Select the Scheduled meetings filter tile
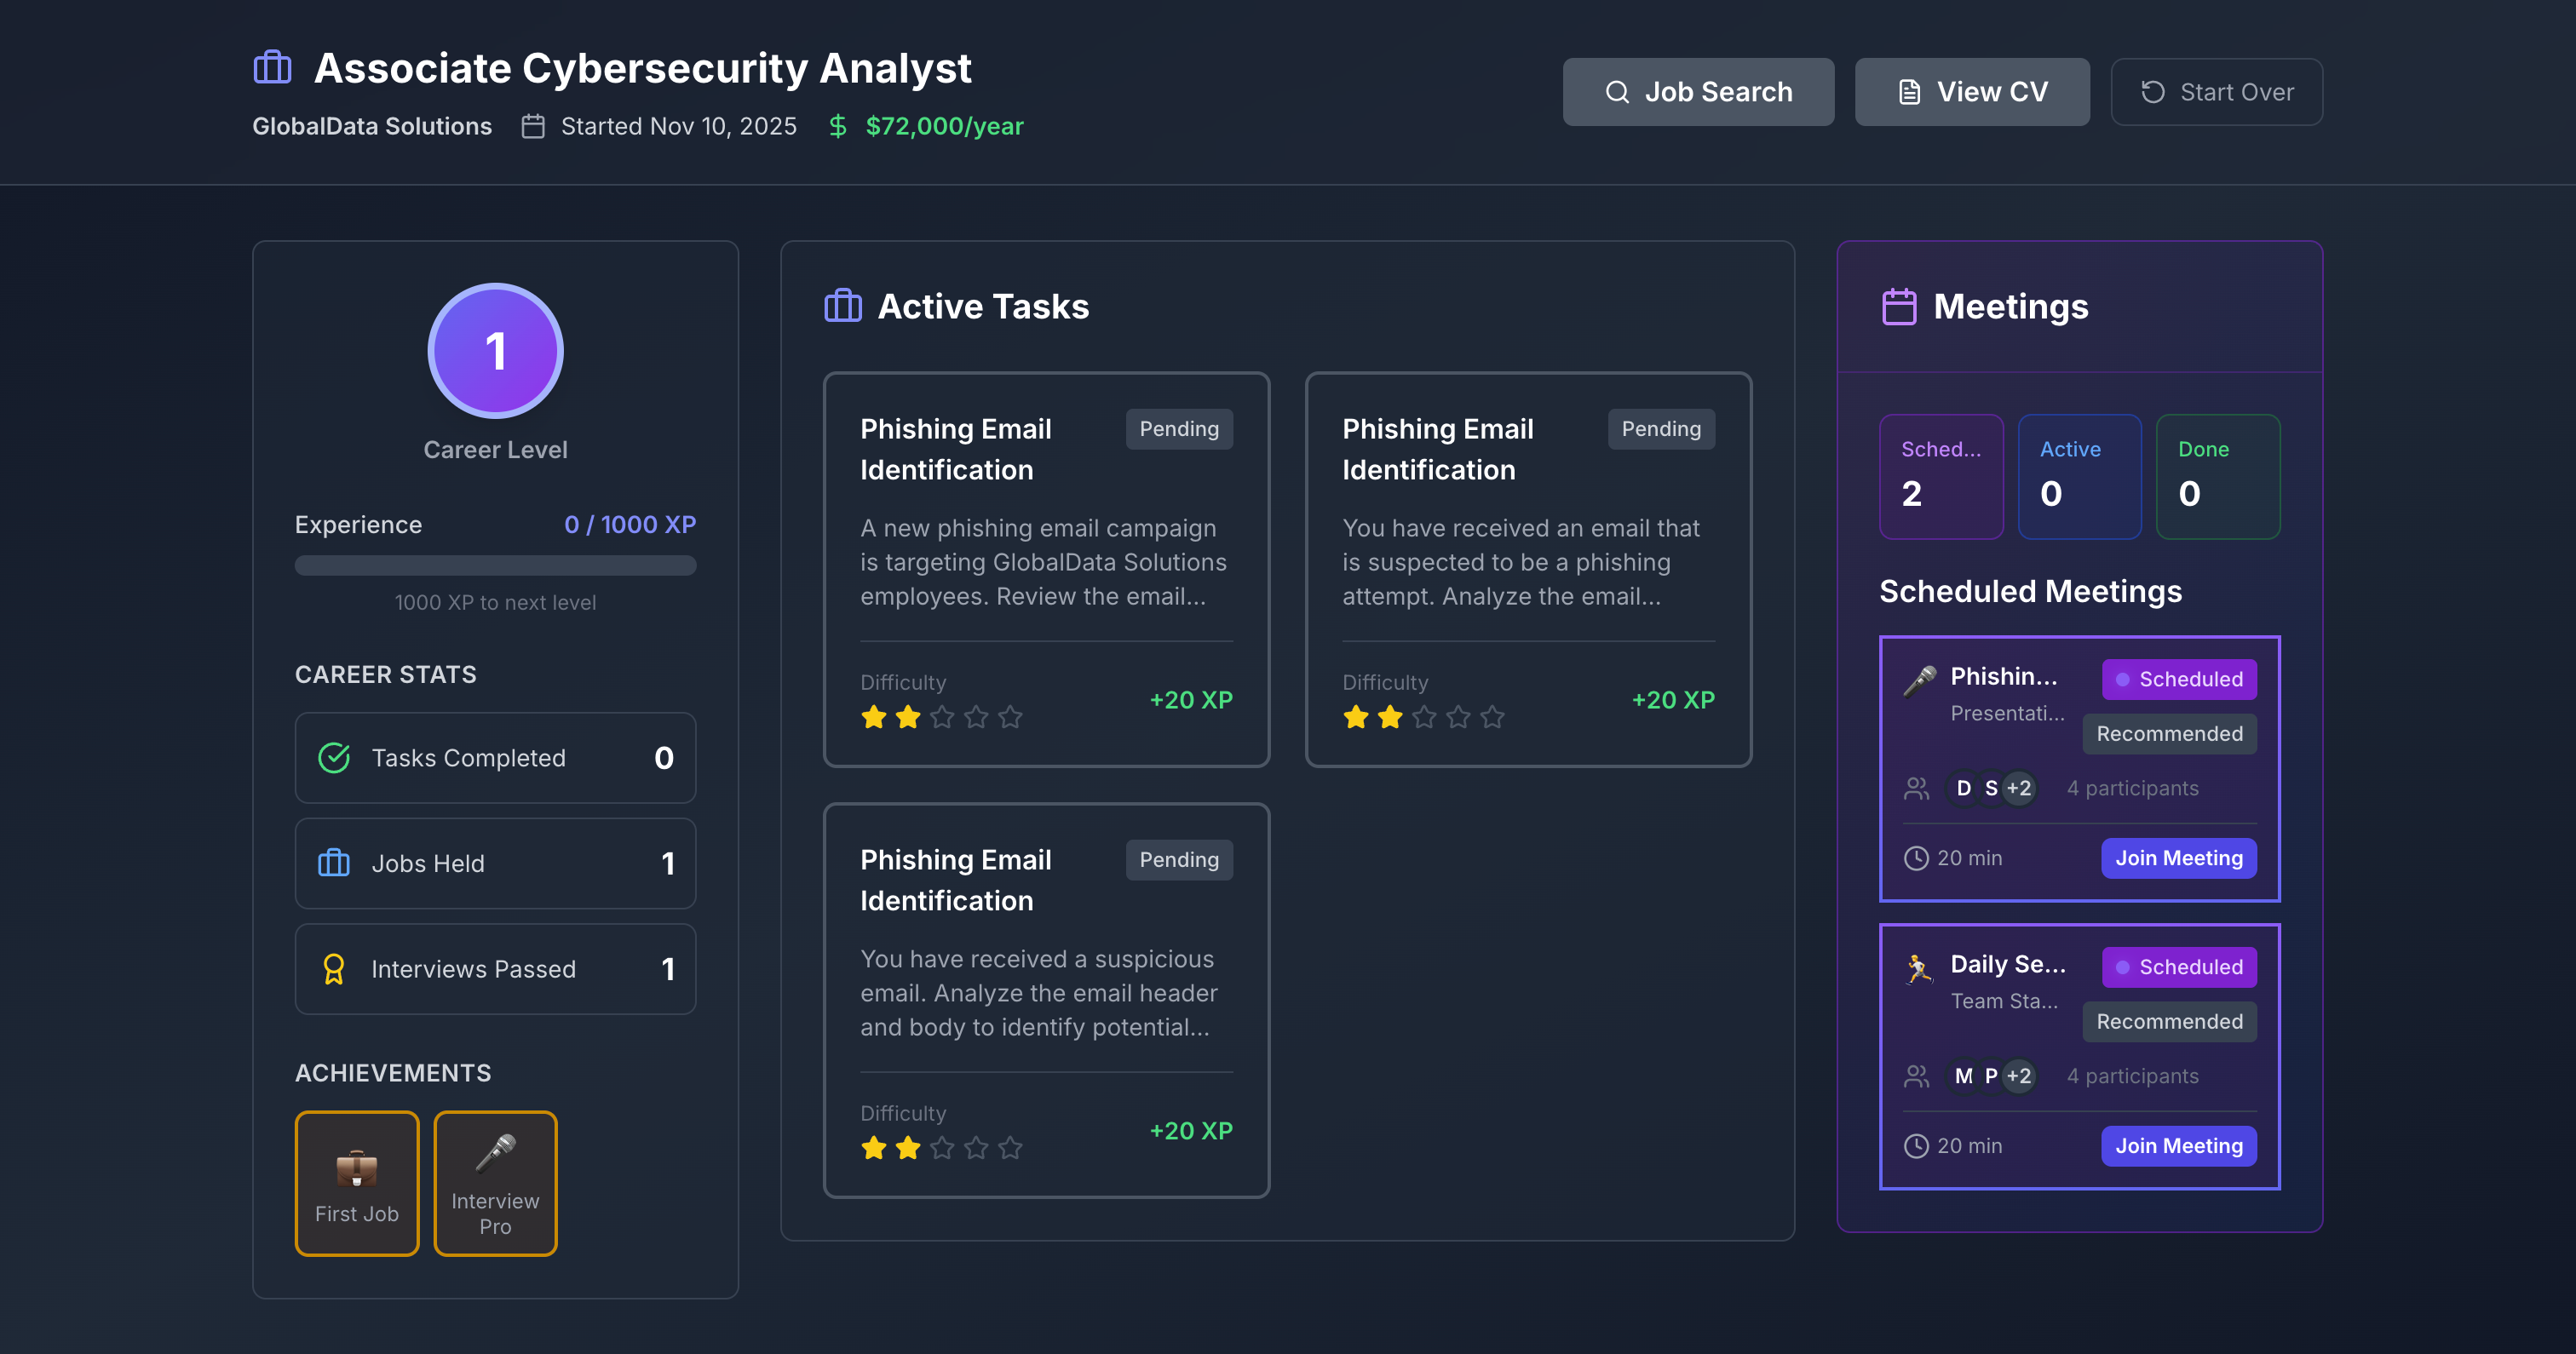 pos(1940,476)
